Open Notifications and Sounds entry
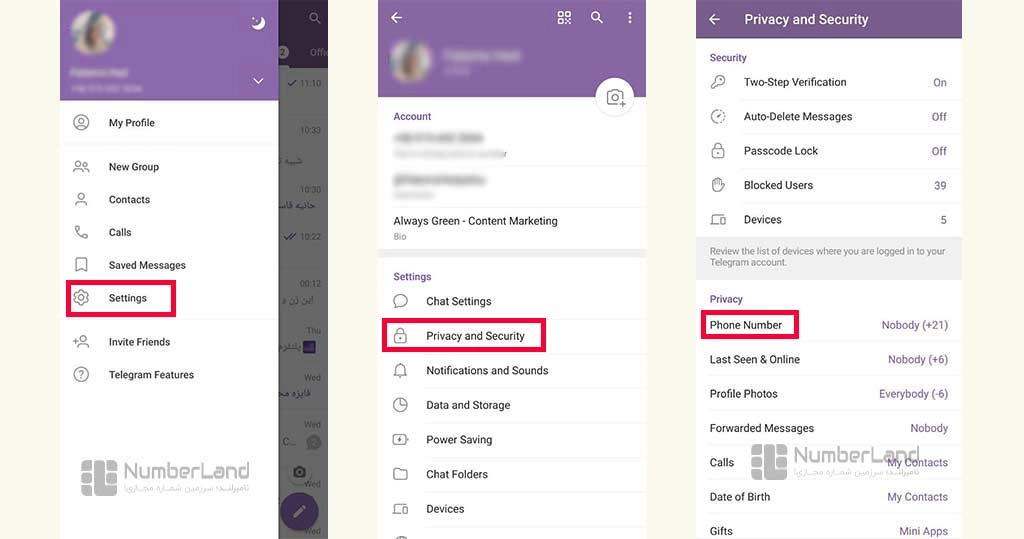 click(487, 370)
